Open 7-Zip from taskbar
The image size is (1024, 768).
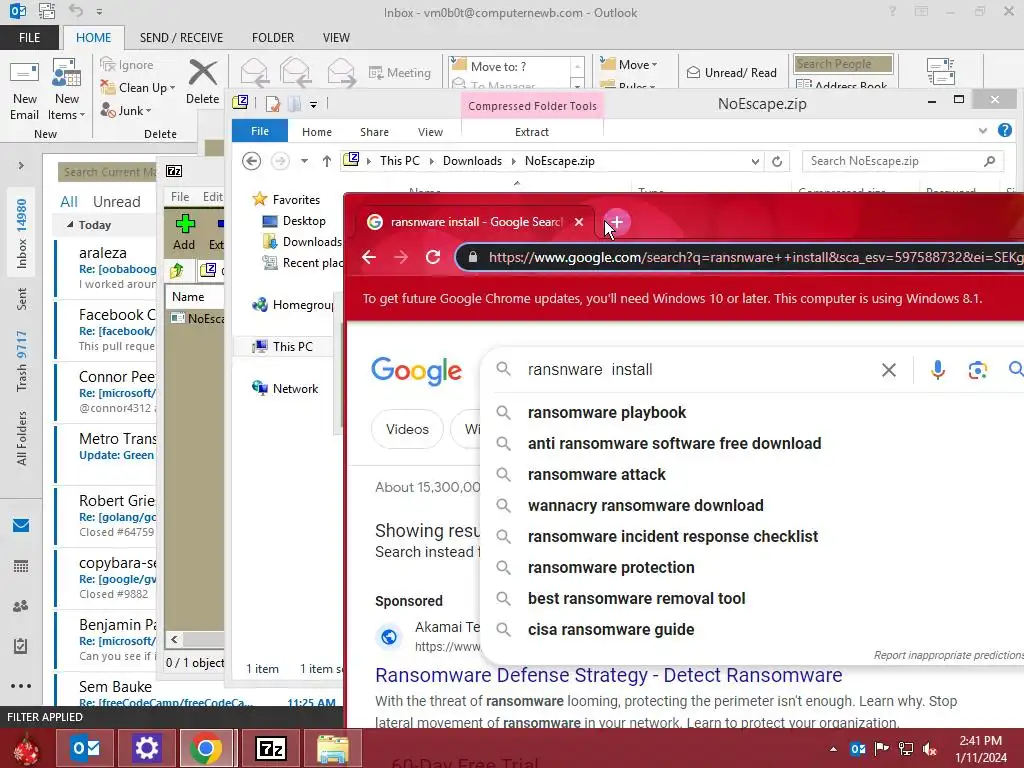tap(270, 748)
